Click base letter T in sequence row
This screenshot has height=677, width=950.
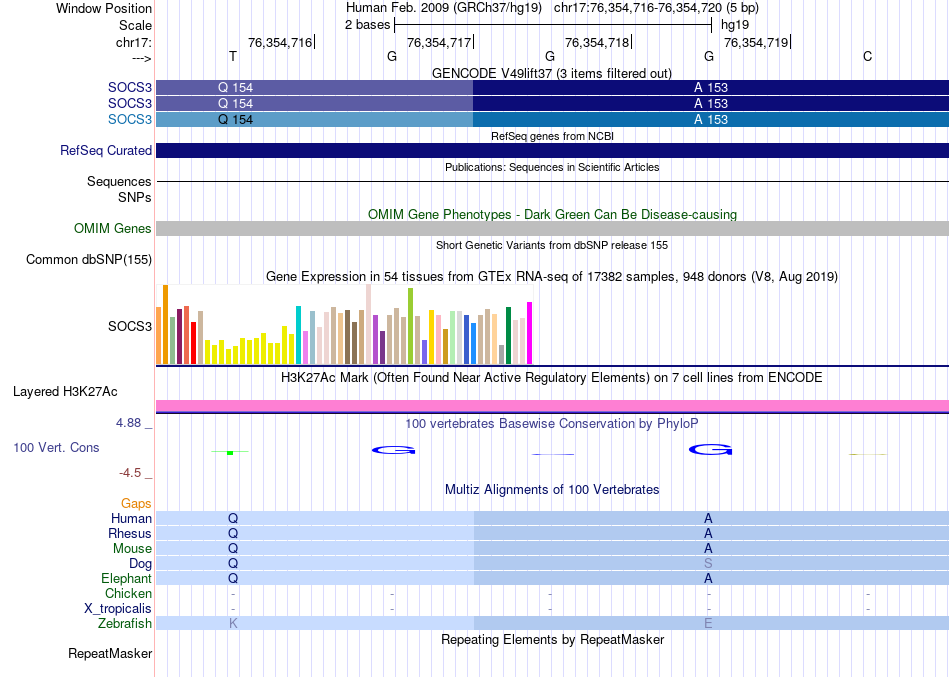coord(233,56)
